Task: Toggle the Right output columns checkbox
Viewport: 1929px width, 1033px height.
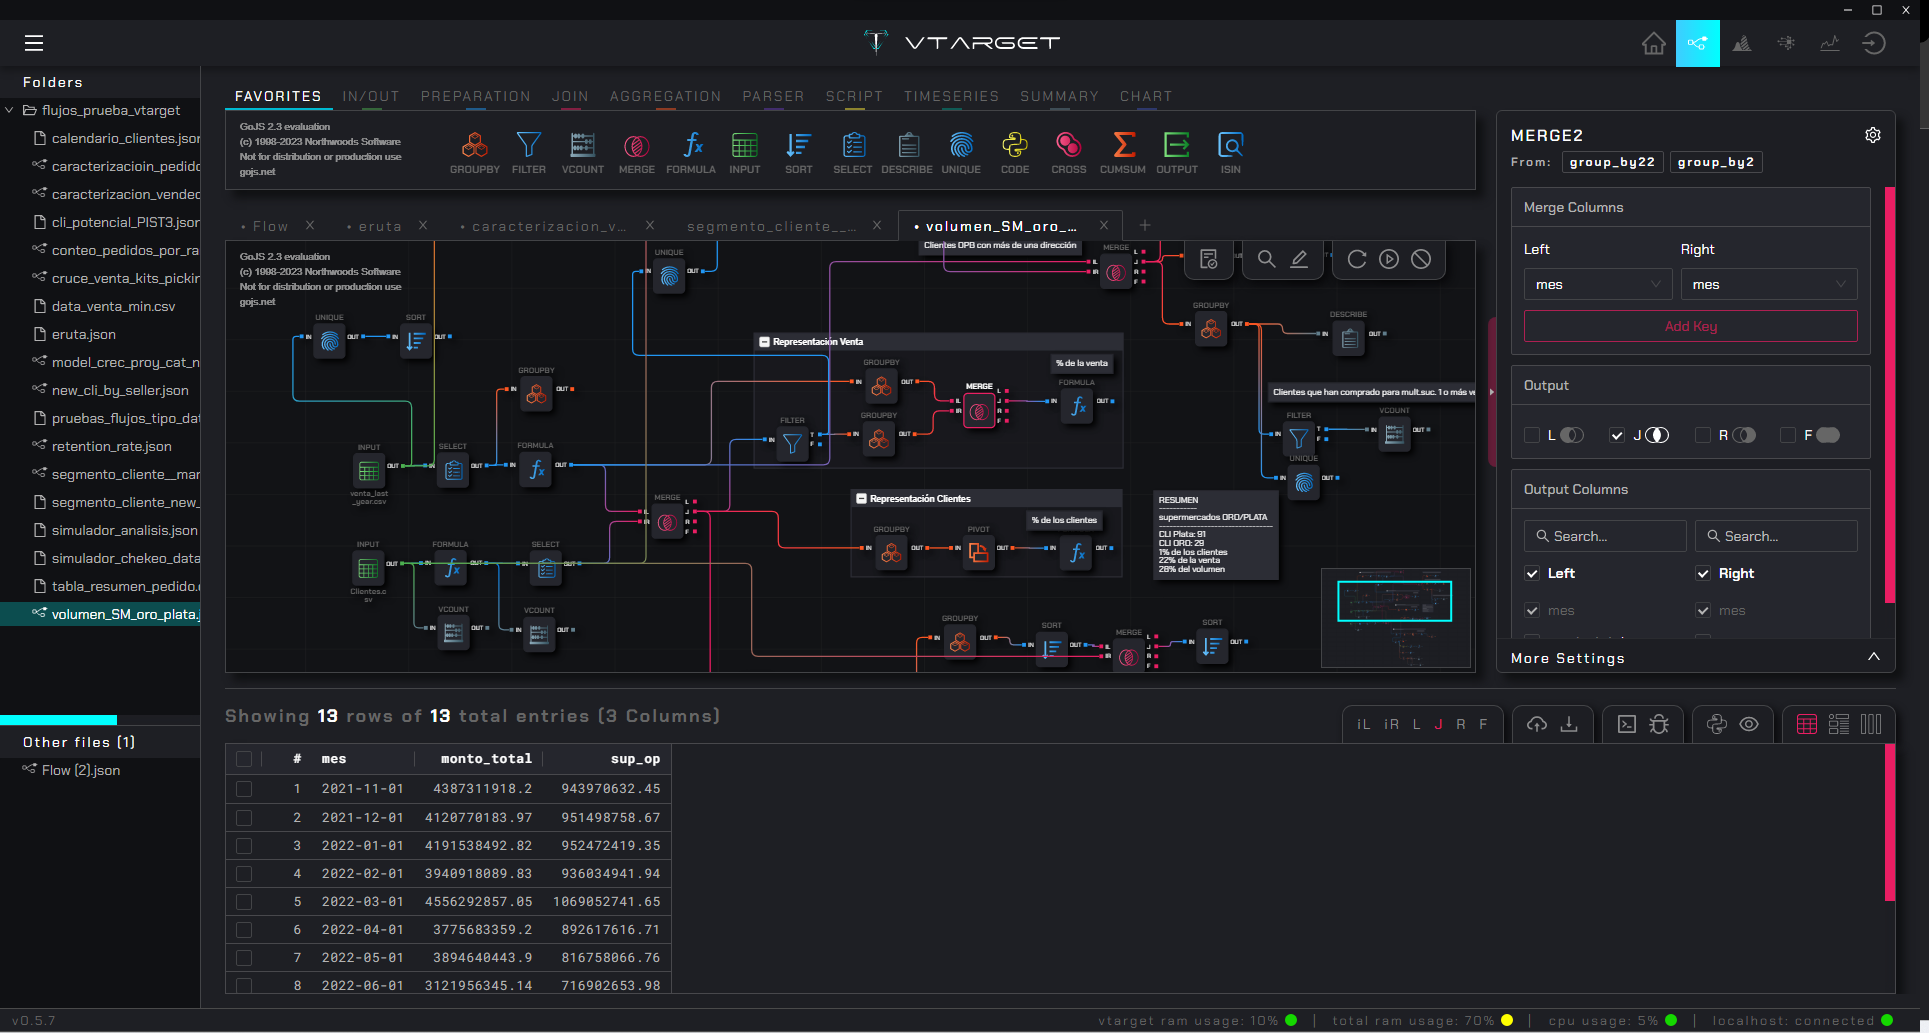Action: coord(1703,573)
